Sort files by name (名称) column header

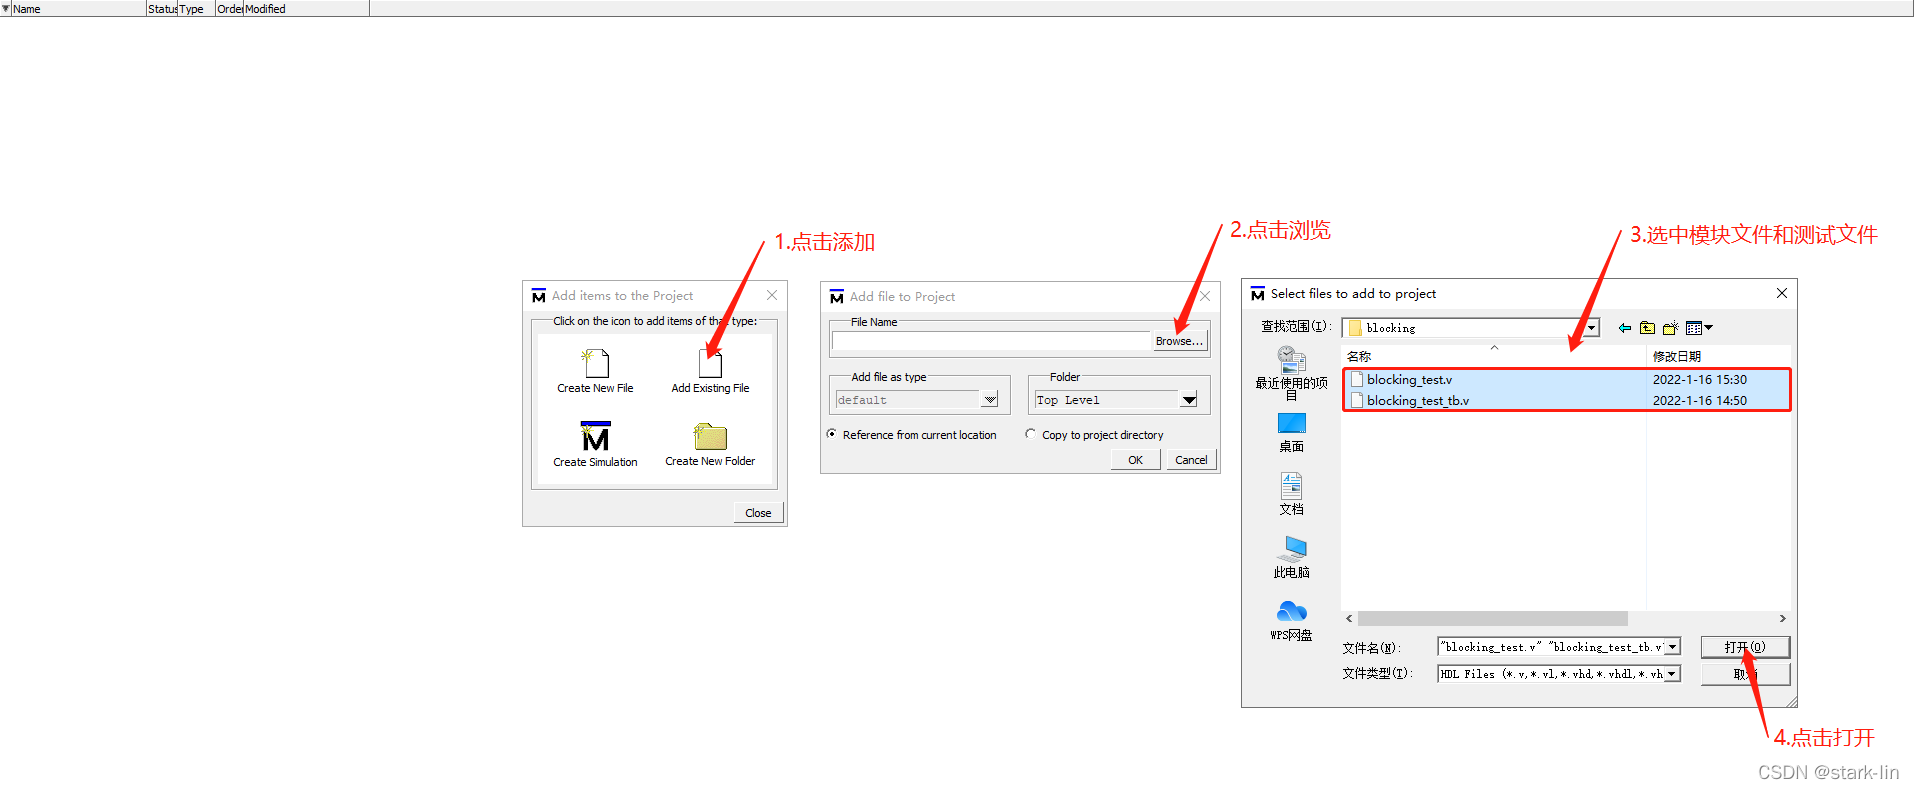(x=1494, y=356)
